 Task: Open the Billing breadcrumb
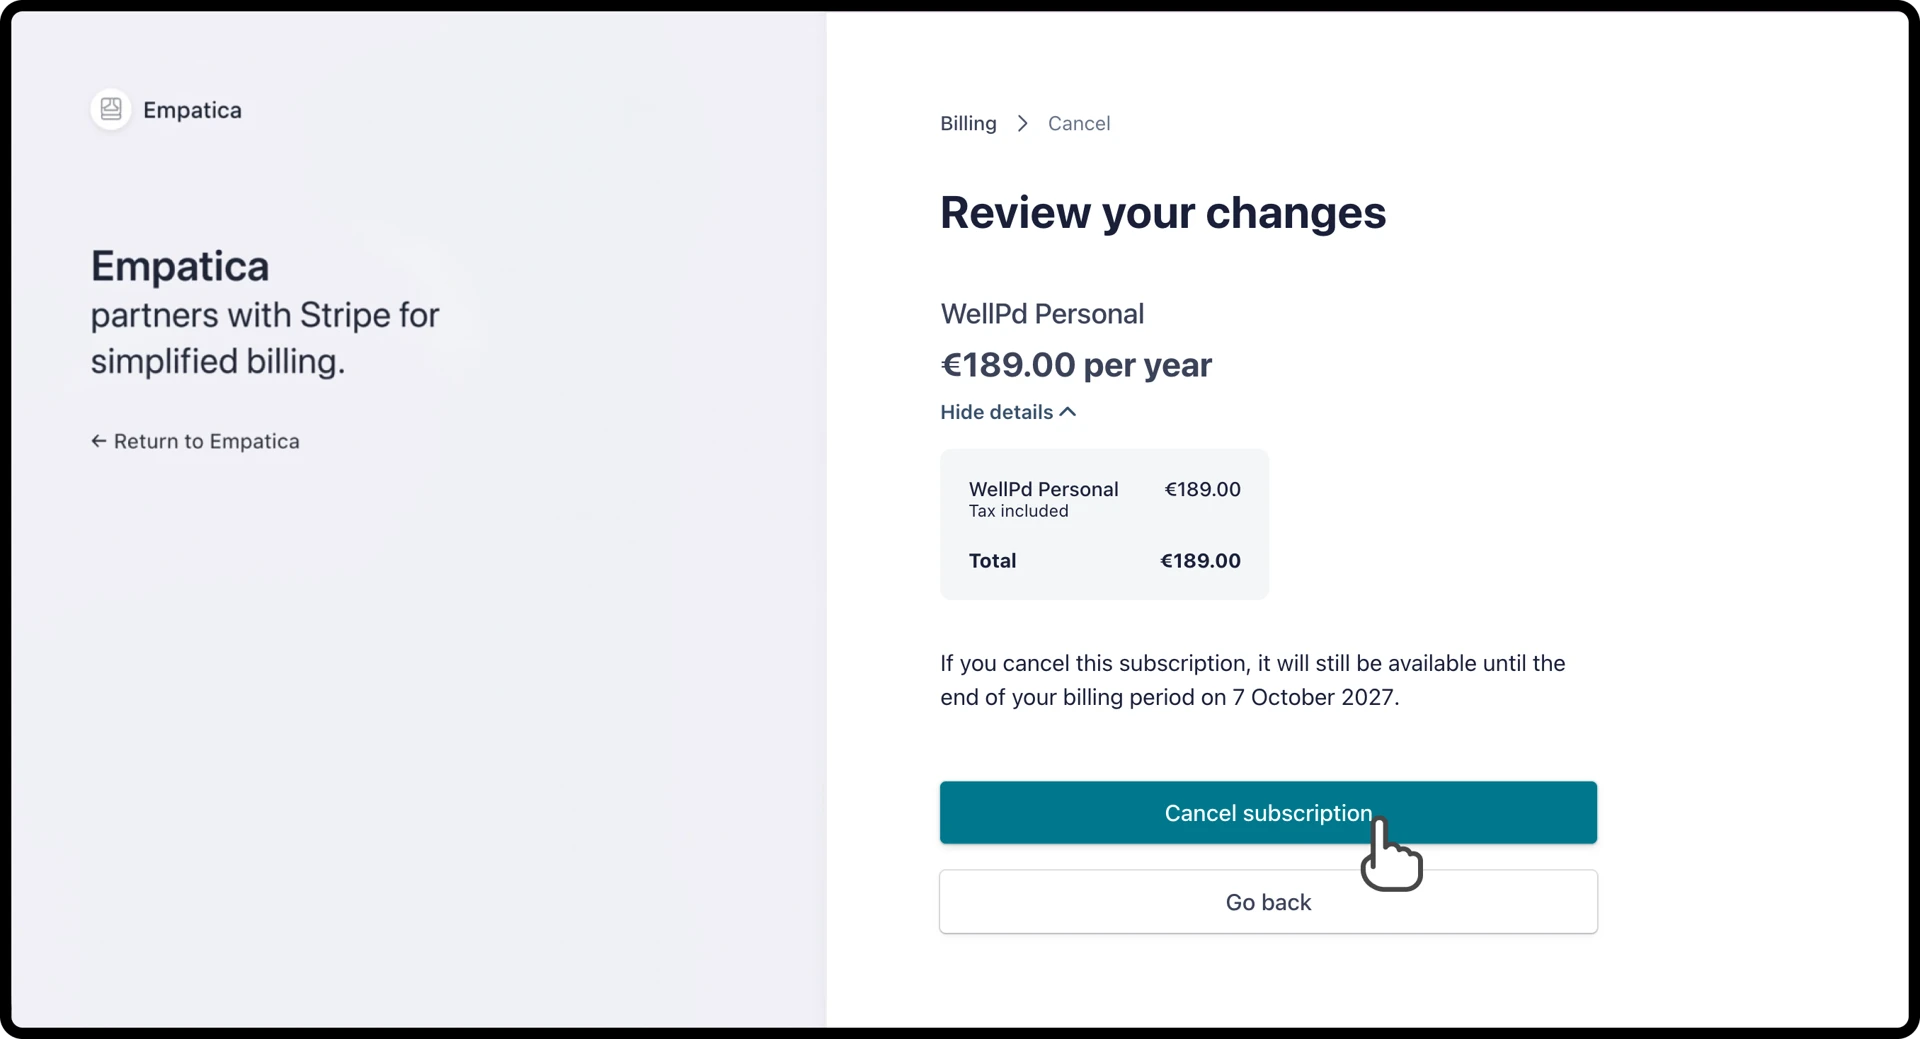point(968,123)
